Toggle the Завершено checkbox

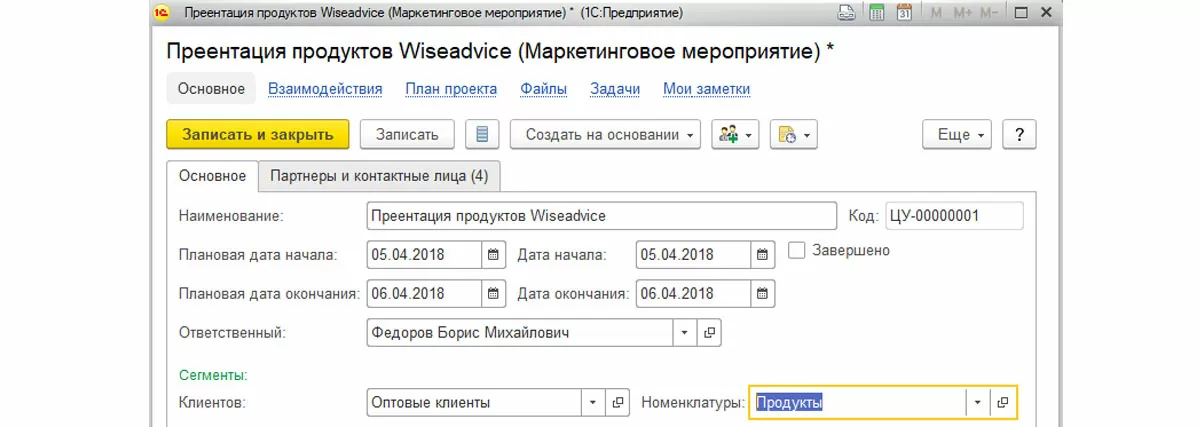tap(797, 250)
